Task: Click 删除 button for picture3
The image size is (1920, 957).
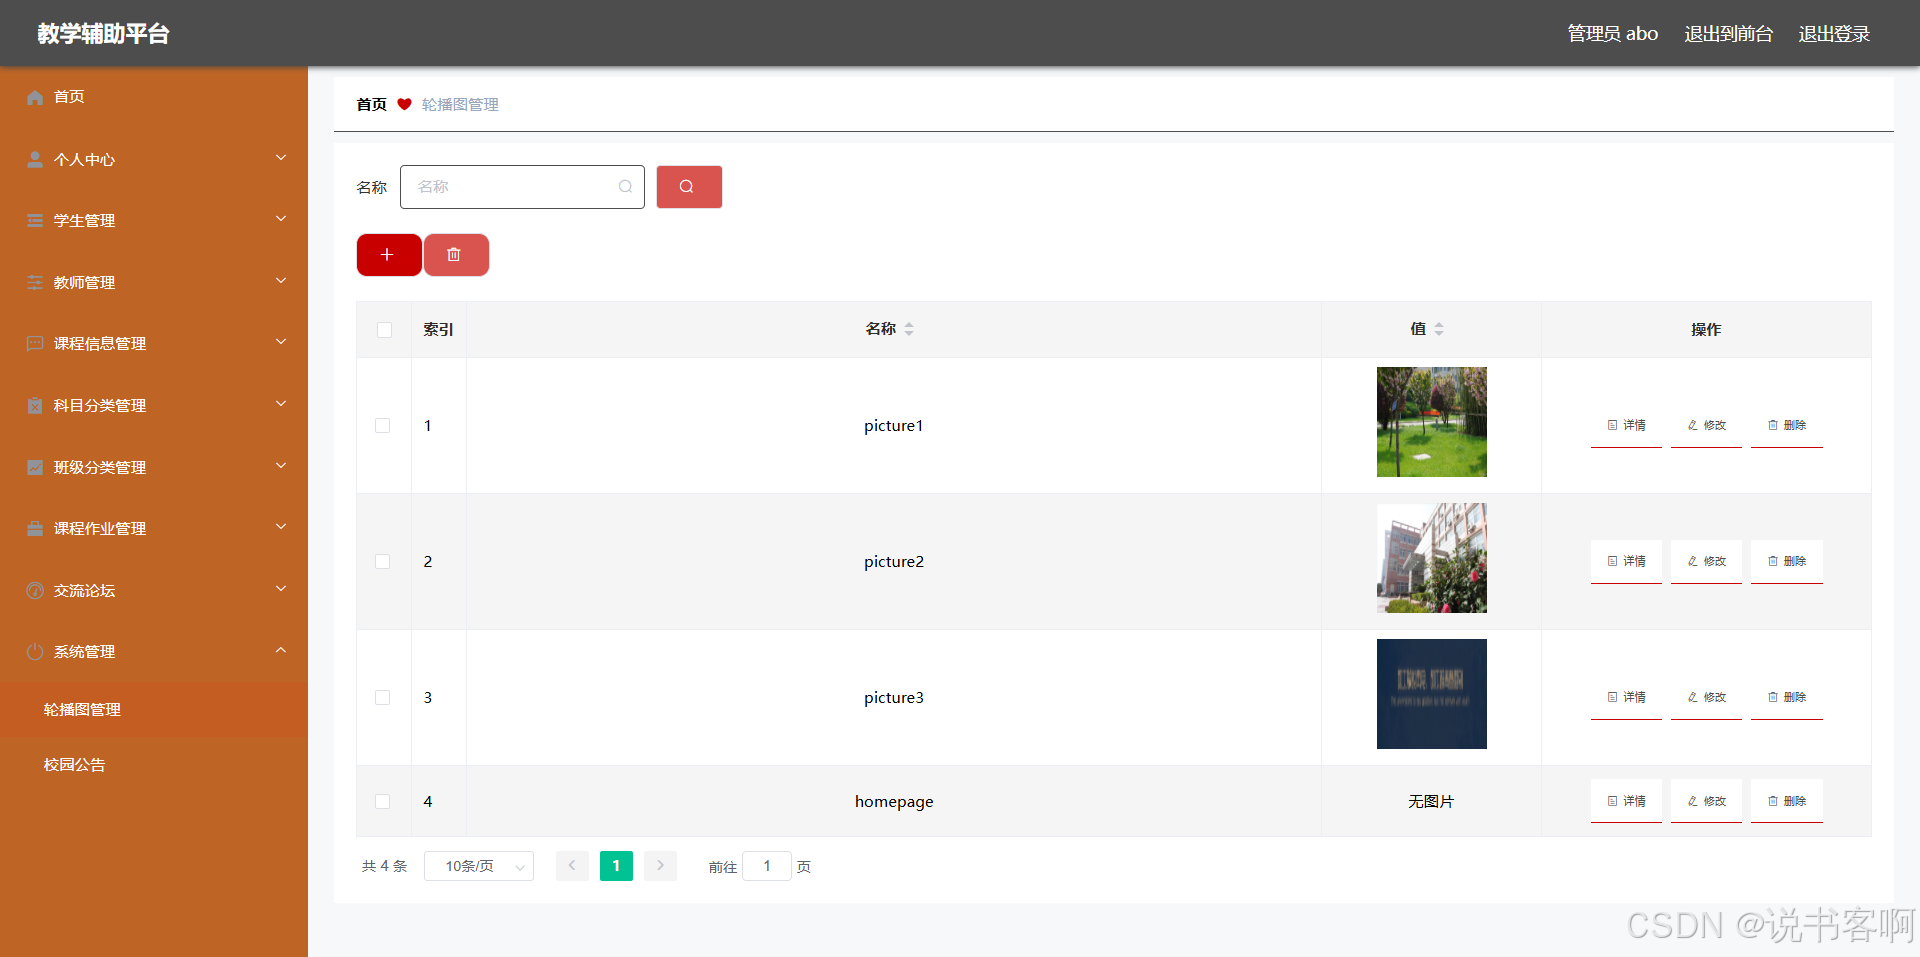Action: tap(1787, 698)
